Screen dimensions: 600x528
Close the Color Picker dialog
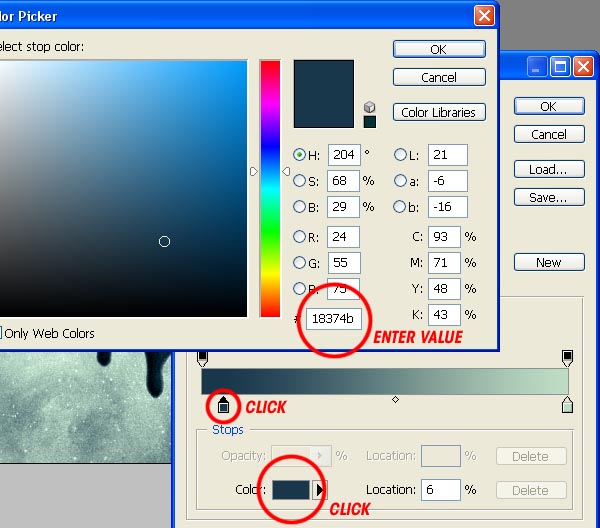tap(484, 16)
